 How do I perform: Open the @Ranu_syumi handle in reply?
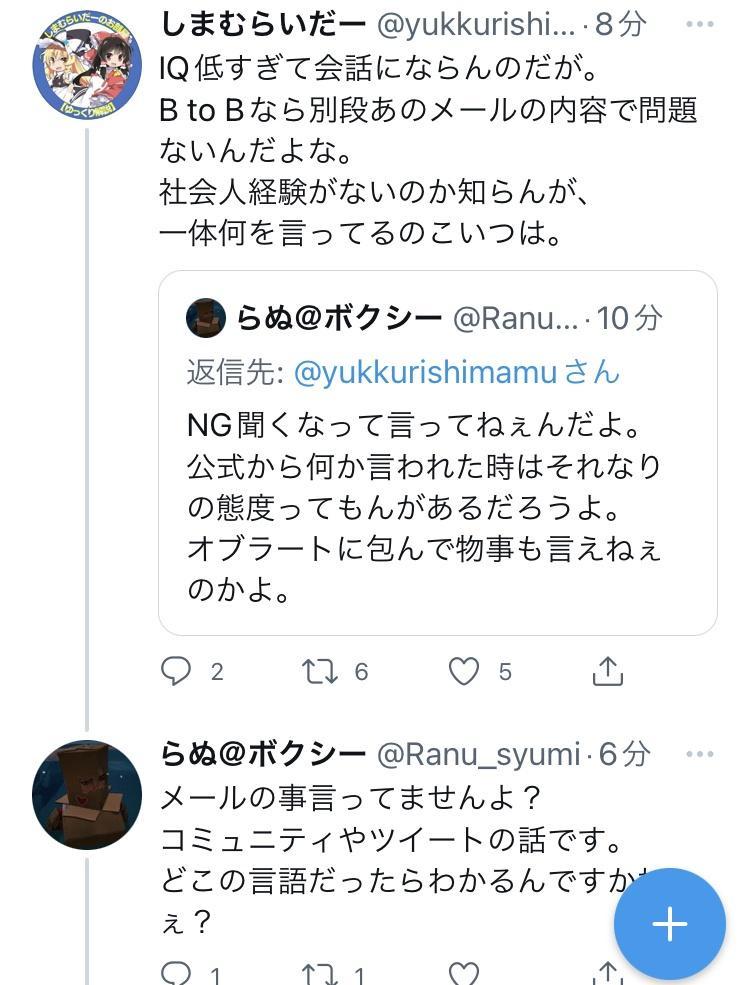pos(478,753)
